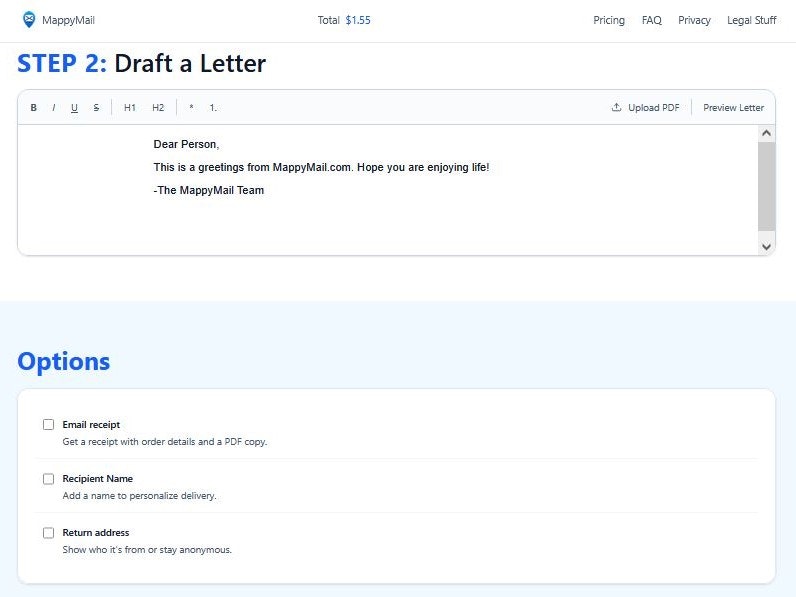Open the Privacy link
Screen dimensions: 796x597
pos(694,20)
